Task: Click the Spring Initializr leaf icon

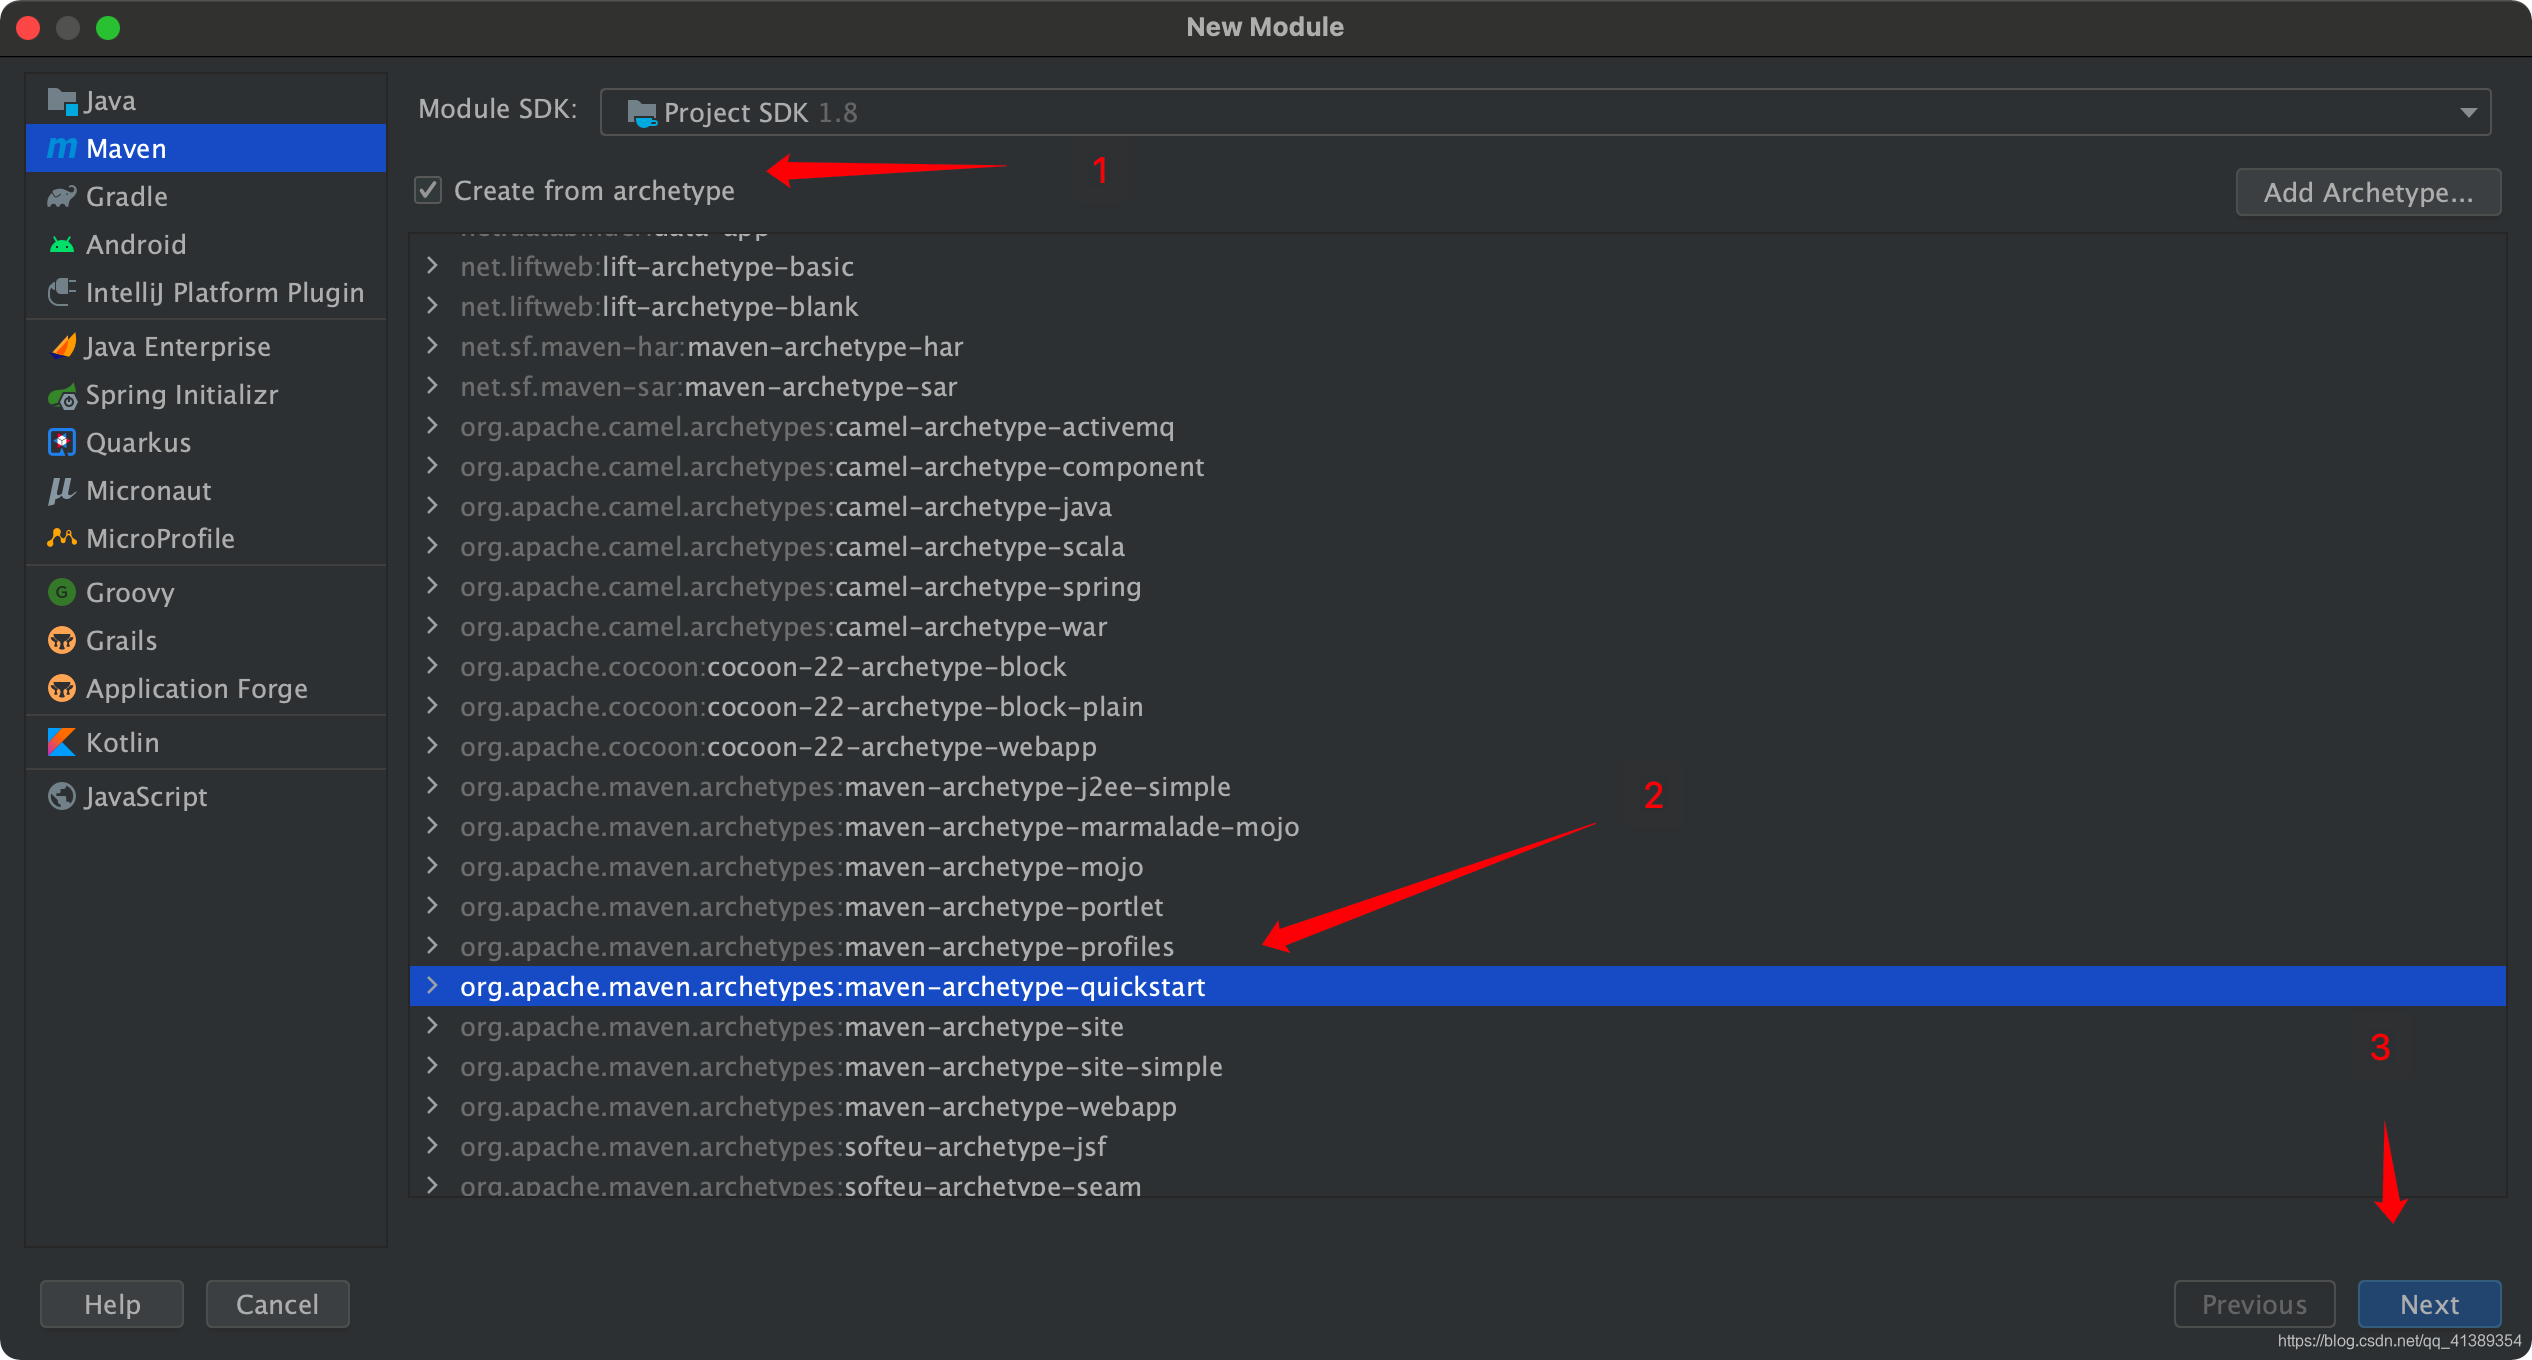Action: pyautogui.click(x=62, y=396)
